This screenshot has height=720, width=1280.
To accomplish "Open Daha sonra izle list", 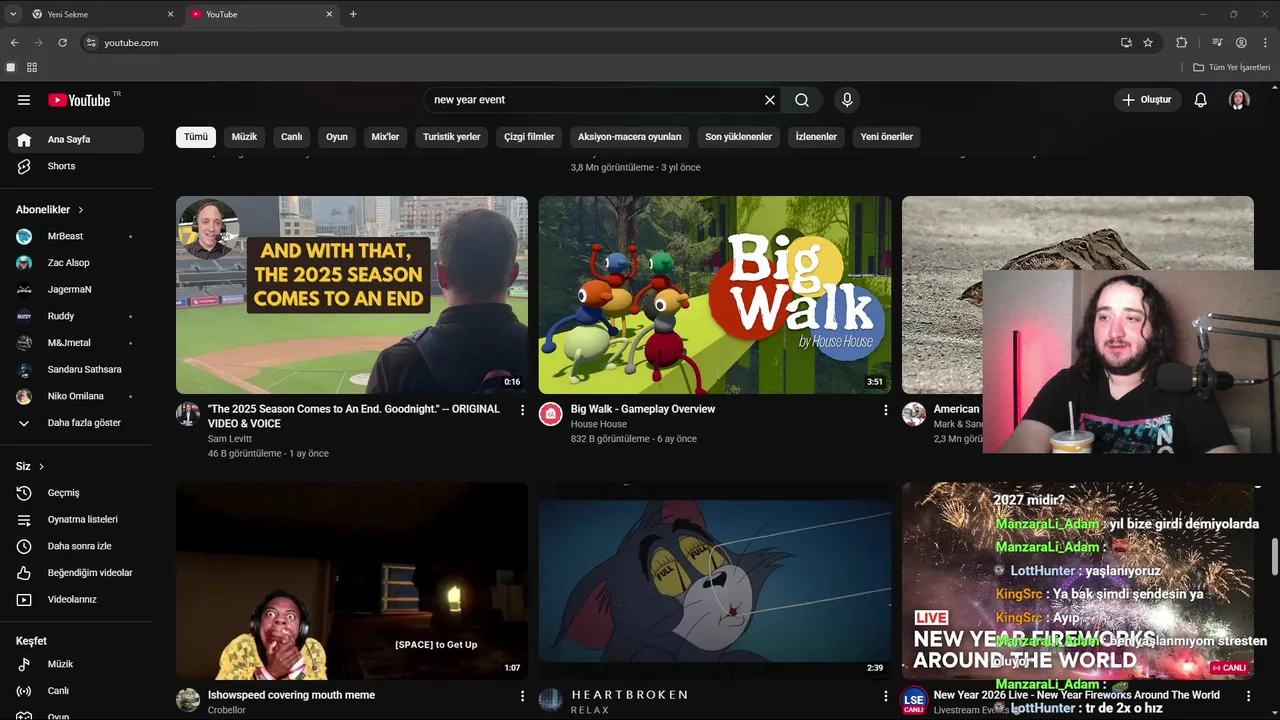I will [x=76, y=546].
